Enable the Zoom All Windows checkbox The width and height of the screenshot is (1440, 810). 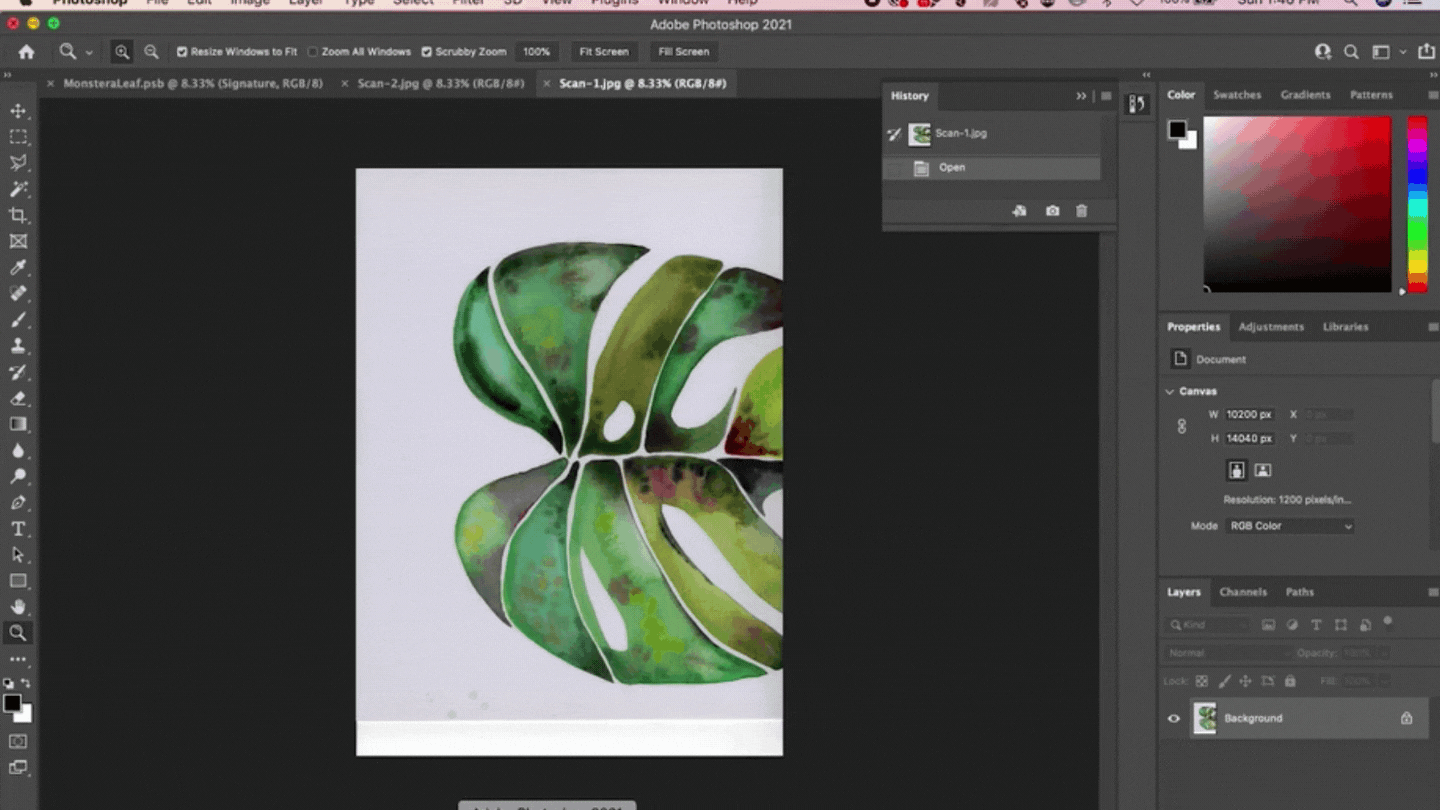[x=315, y=51]
